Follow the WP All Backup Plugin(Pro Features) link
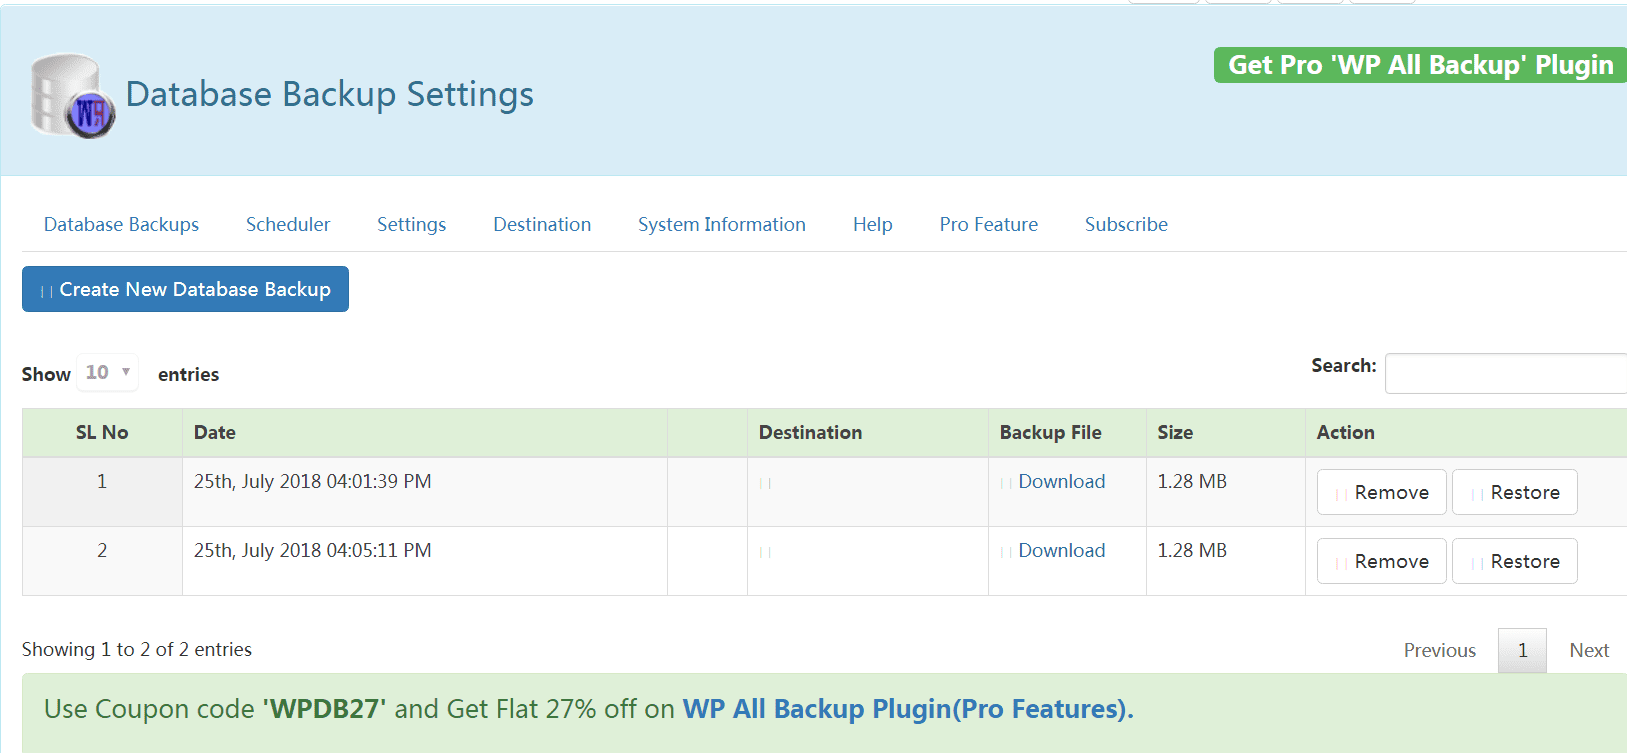 pos(907,709)
